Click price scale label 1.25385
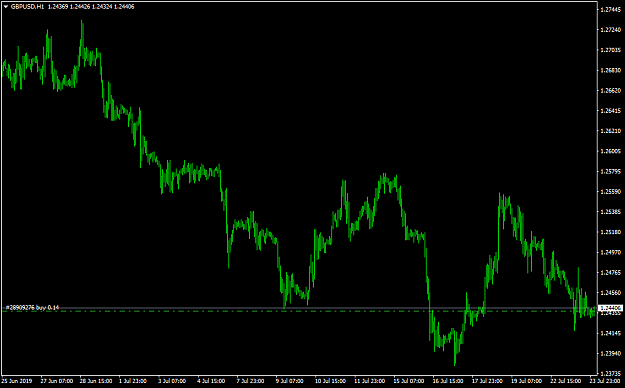This screenshot has width=625, height=388. (x=611, y=212)
